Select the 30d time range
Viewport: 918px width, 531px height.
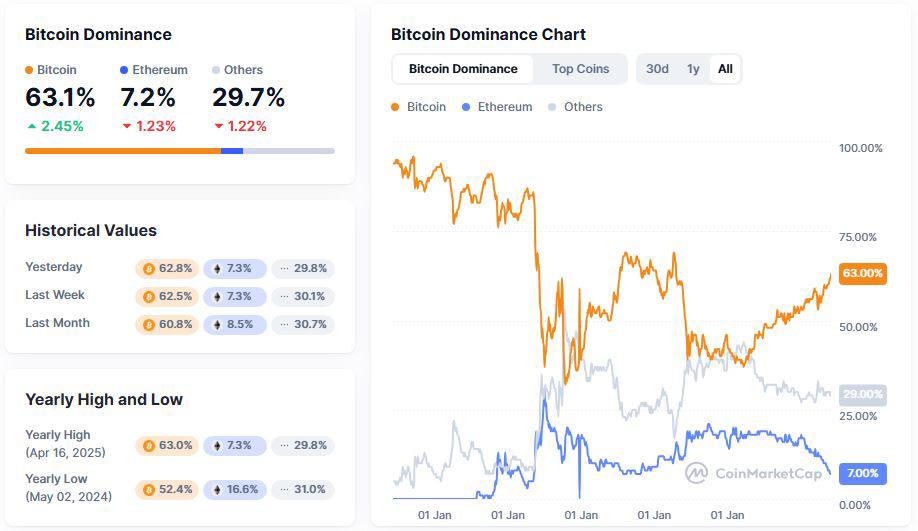click(x=657, y=69)
